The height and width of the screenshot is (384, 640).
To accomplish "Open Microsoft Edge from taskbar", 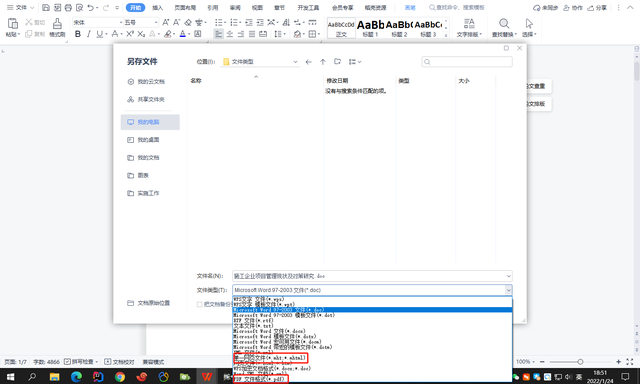I will point(76,376).
